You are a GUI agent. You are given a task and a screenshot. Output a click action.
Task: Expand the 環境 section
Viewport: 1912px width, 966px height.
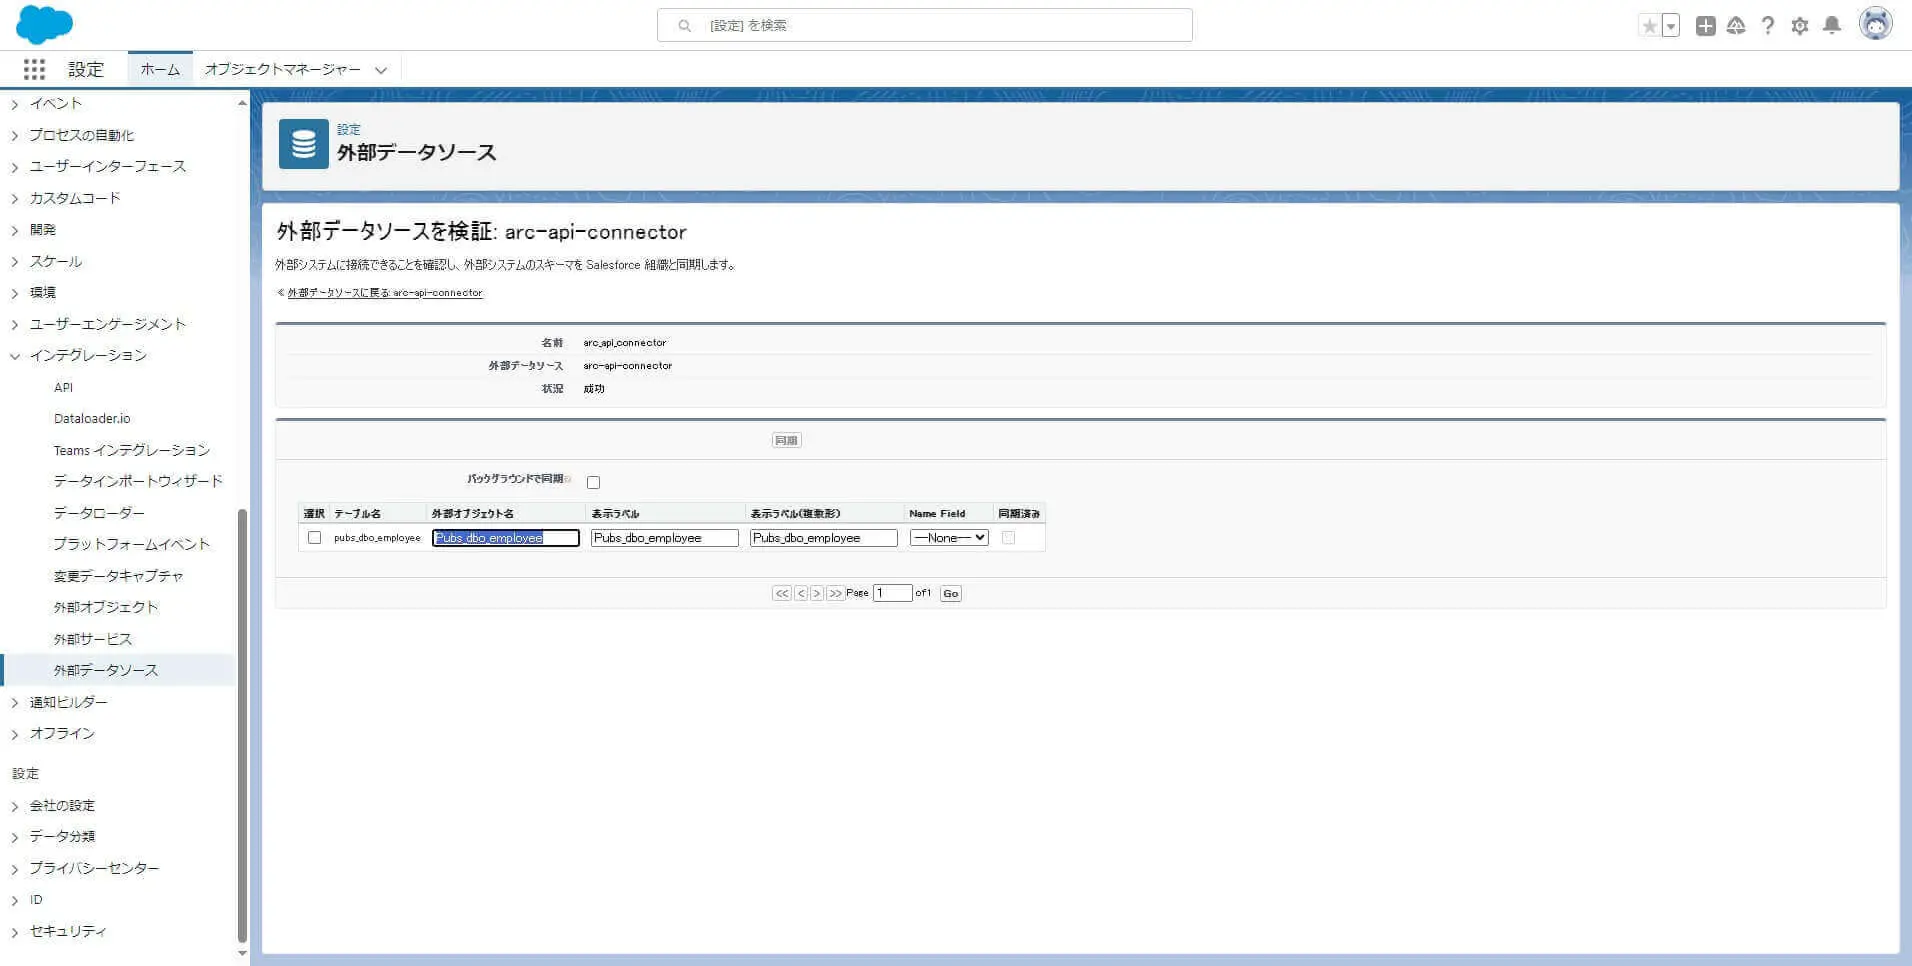(x=15, y=293)
